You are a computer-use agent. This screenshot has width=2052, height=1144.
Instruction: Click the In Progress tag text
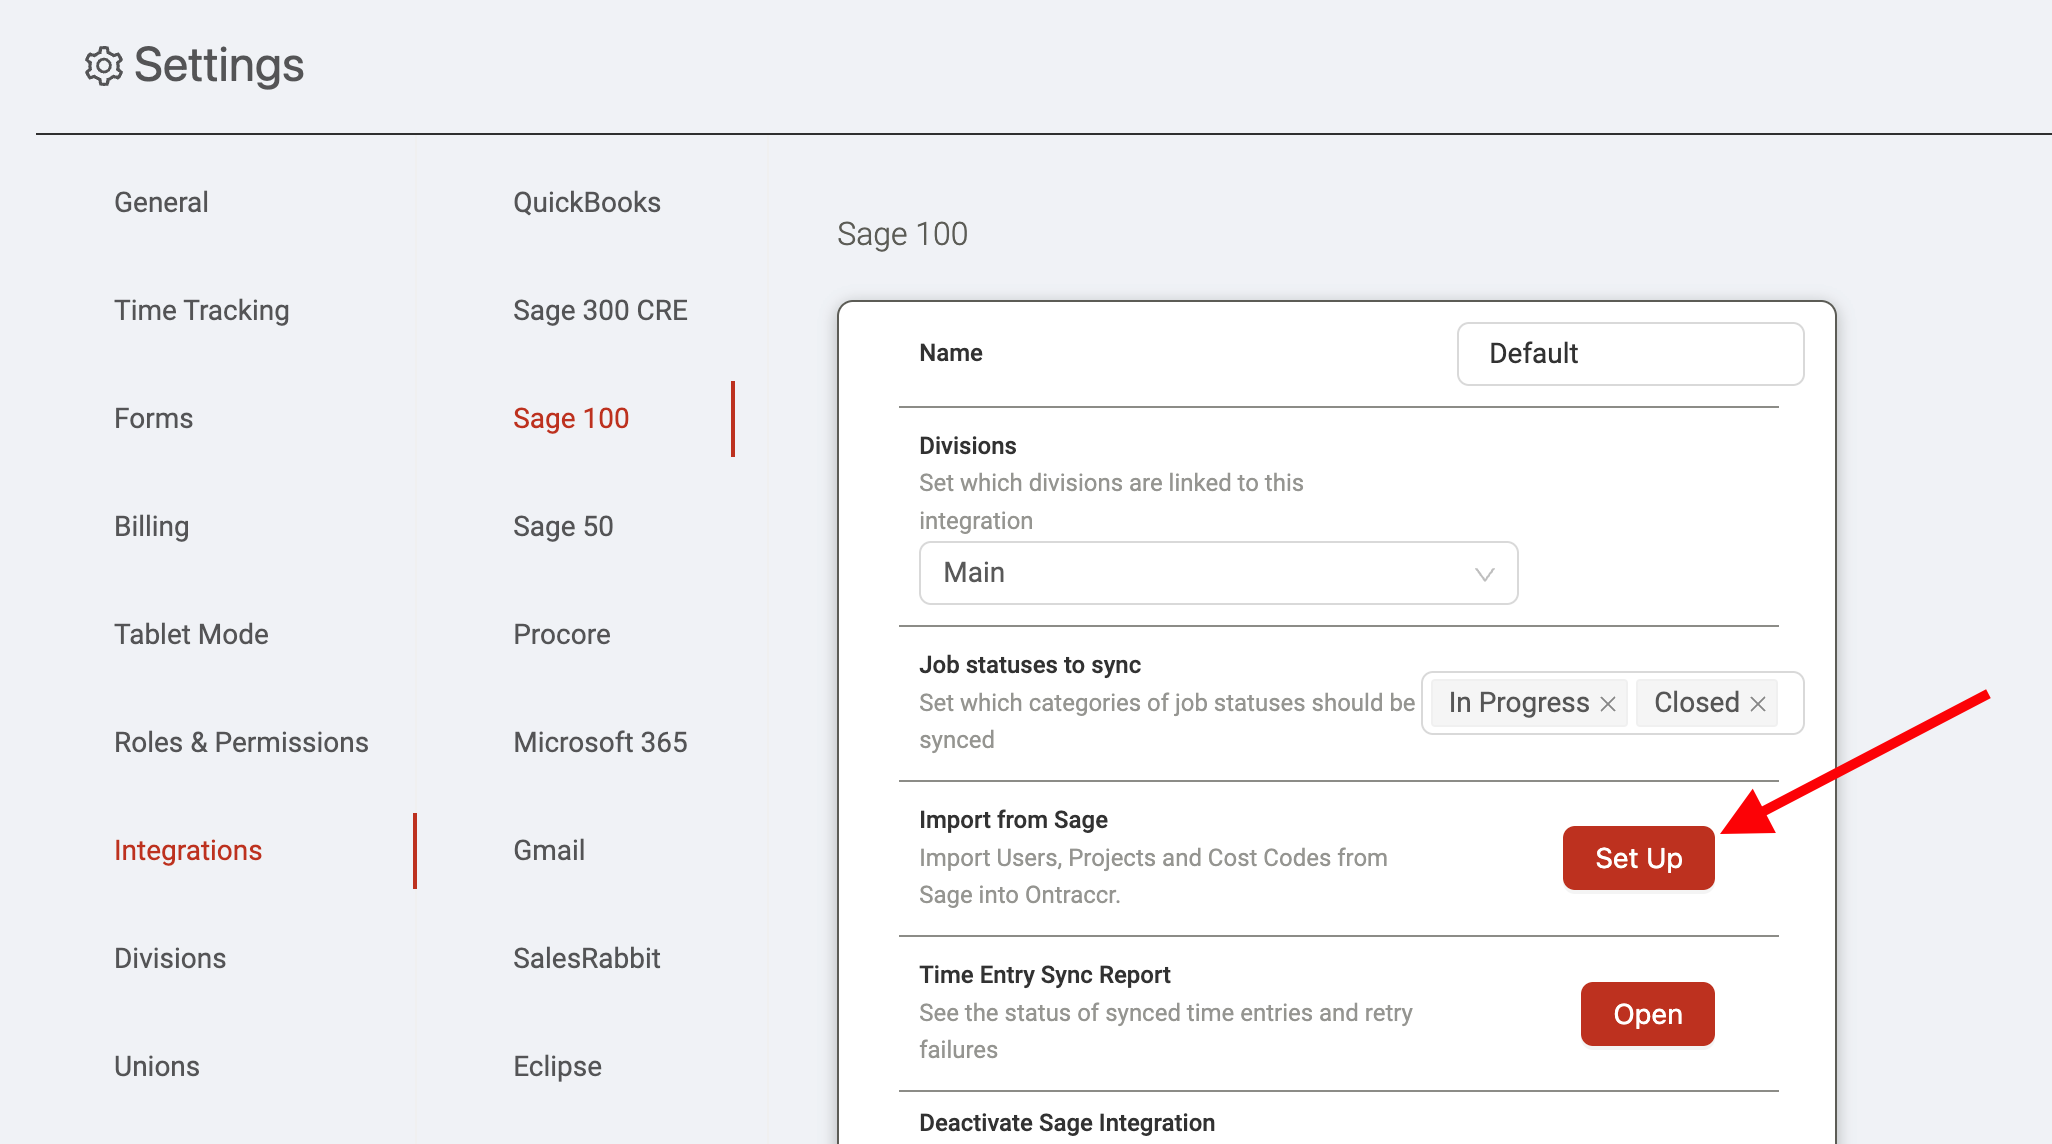coord(1518,703)
